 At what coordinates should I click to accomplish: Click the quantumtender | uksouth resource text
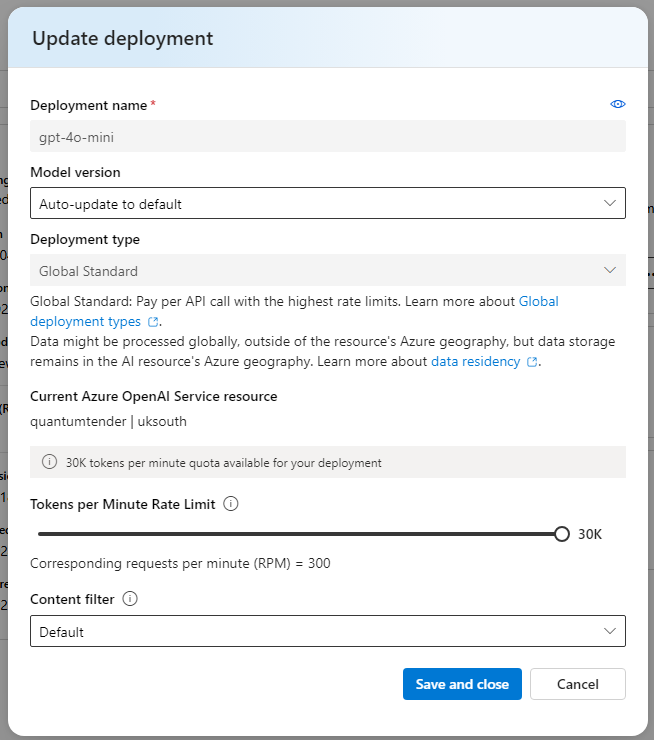(x=109, y=421)
